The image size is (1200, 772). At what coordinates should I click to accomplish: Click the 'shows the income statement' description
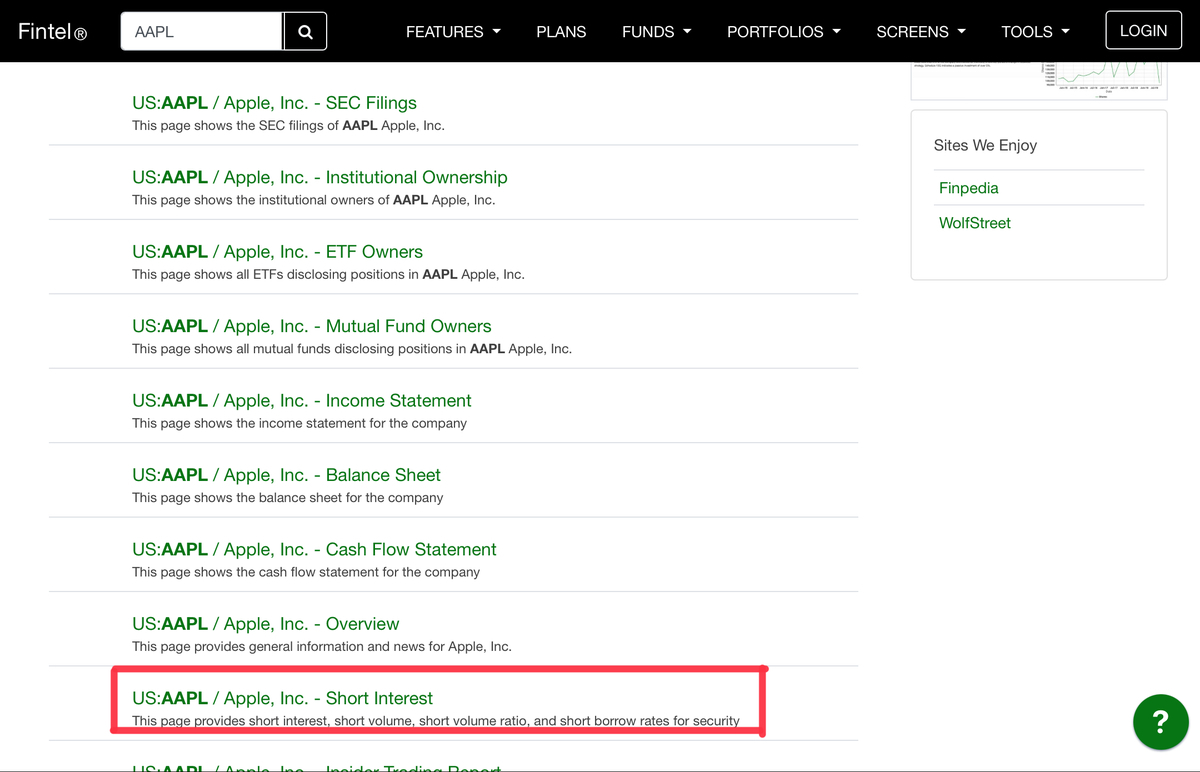coord(300,423)
